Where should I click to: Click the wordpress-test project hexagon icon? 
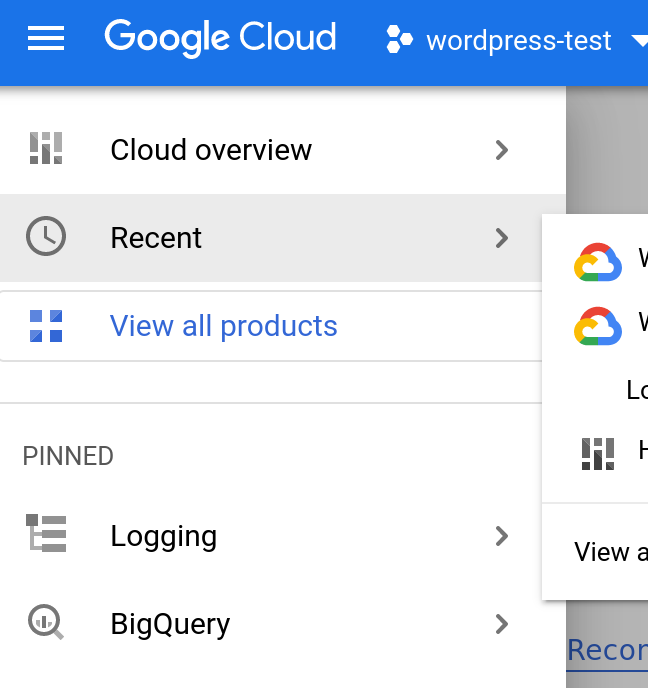(400, 41)
